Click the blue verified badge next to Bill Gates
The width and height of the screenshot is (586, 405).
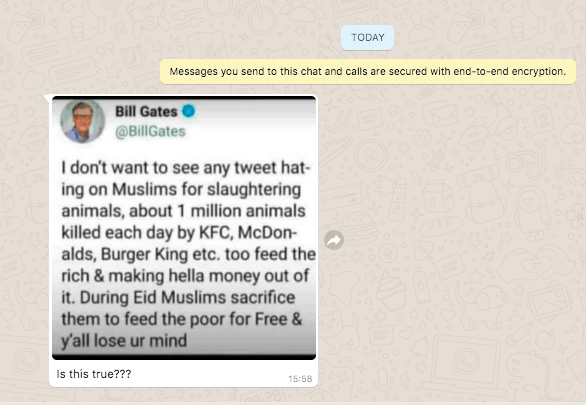188,111
